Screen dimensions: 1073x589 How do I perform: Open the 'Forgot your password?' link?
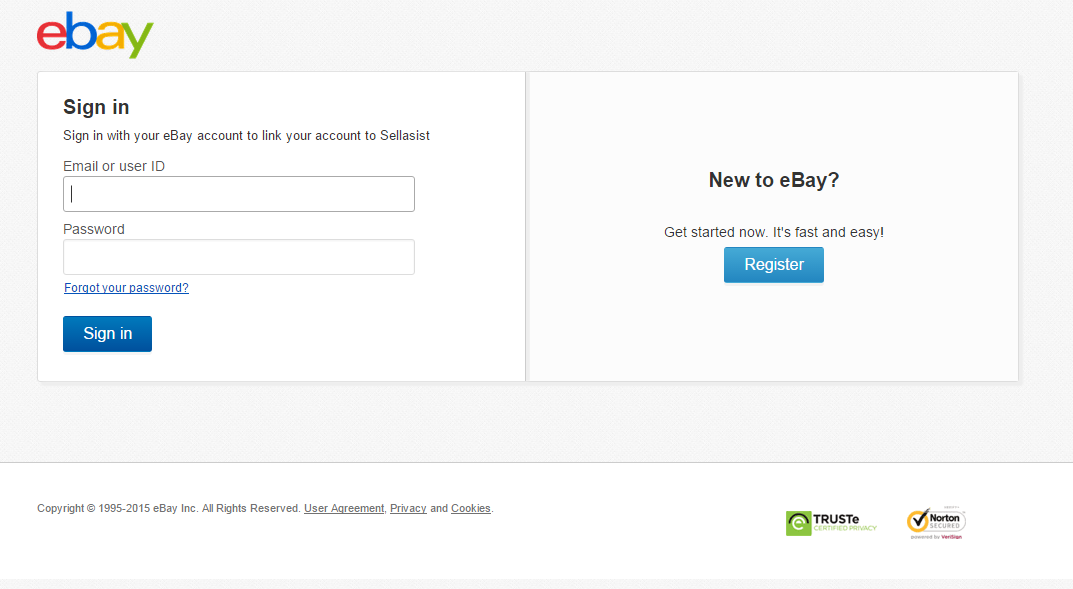click(x=126, y=288)
